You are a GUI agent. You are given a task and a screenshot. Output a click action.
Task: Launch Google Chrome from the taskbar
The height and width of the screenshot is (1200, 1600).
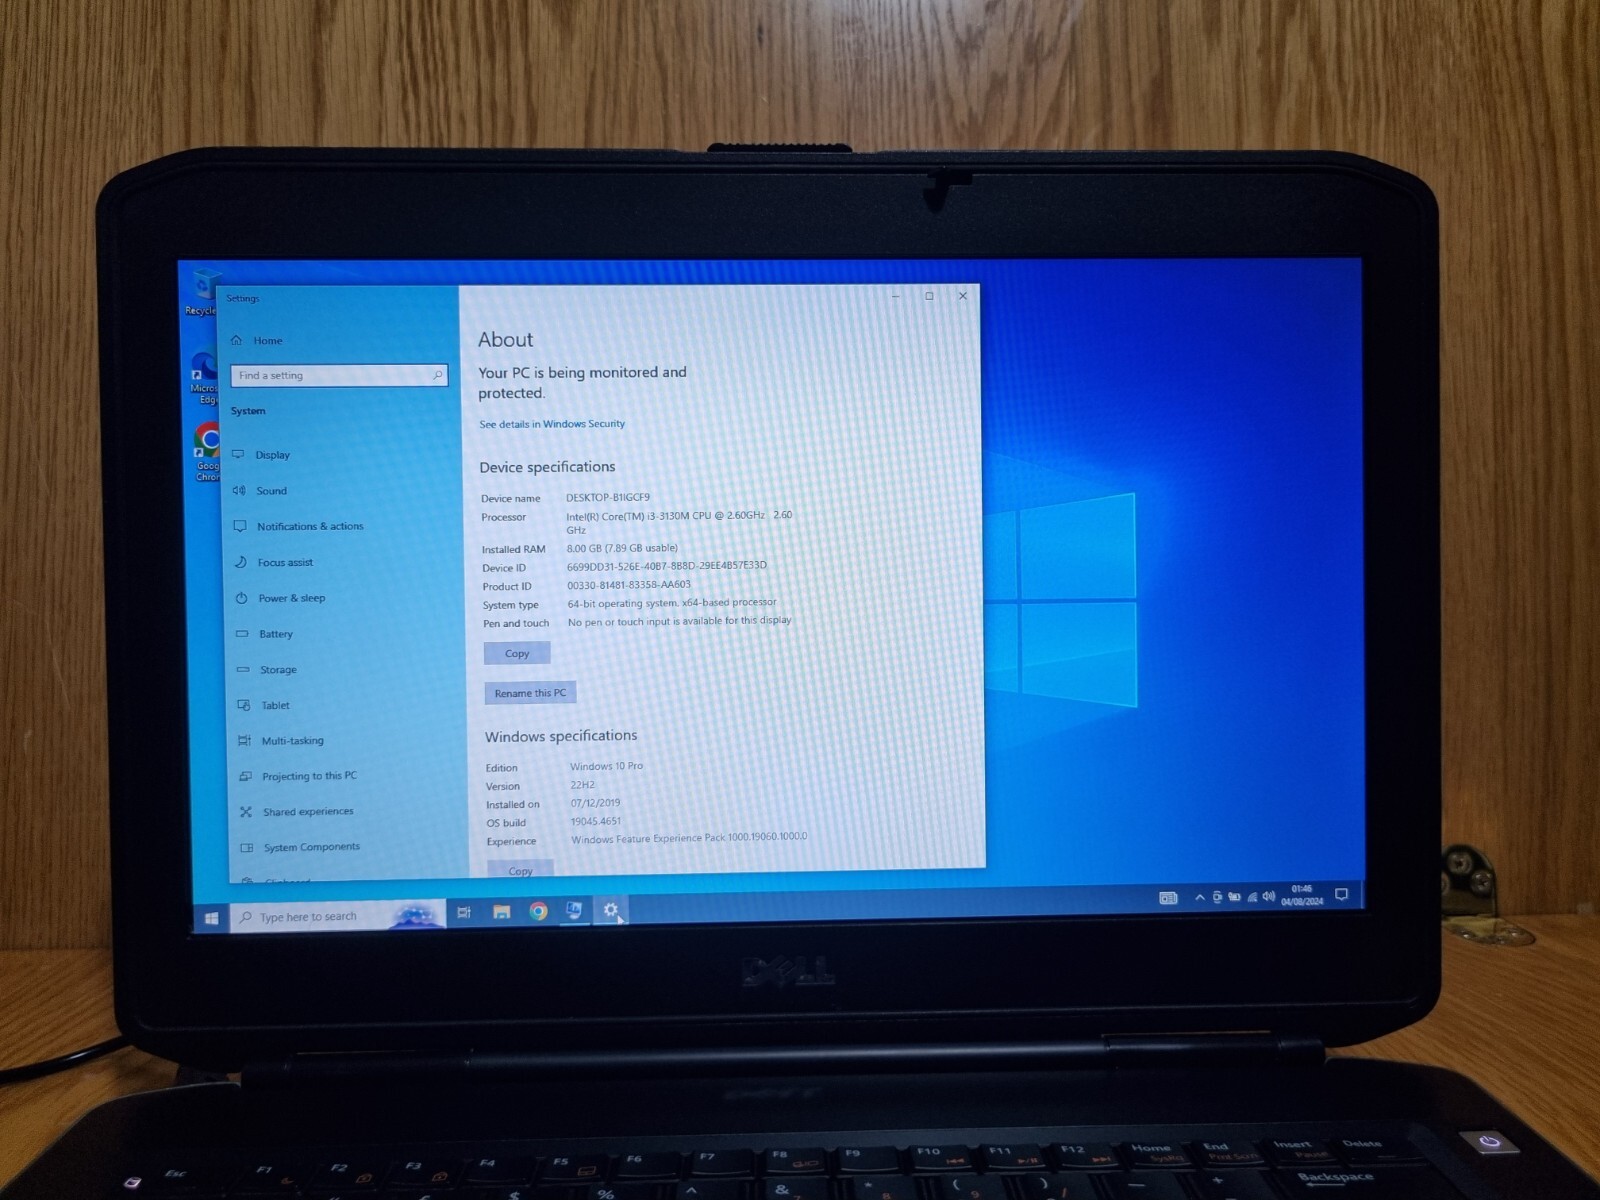(538, 911)
